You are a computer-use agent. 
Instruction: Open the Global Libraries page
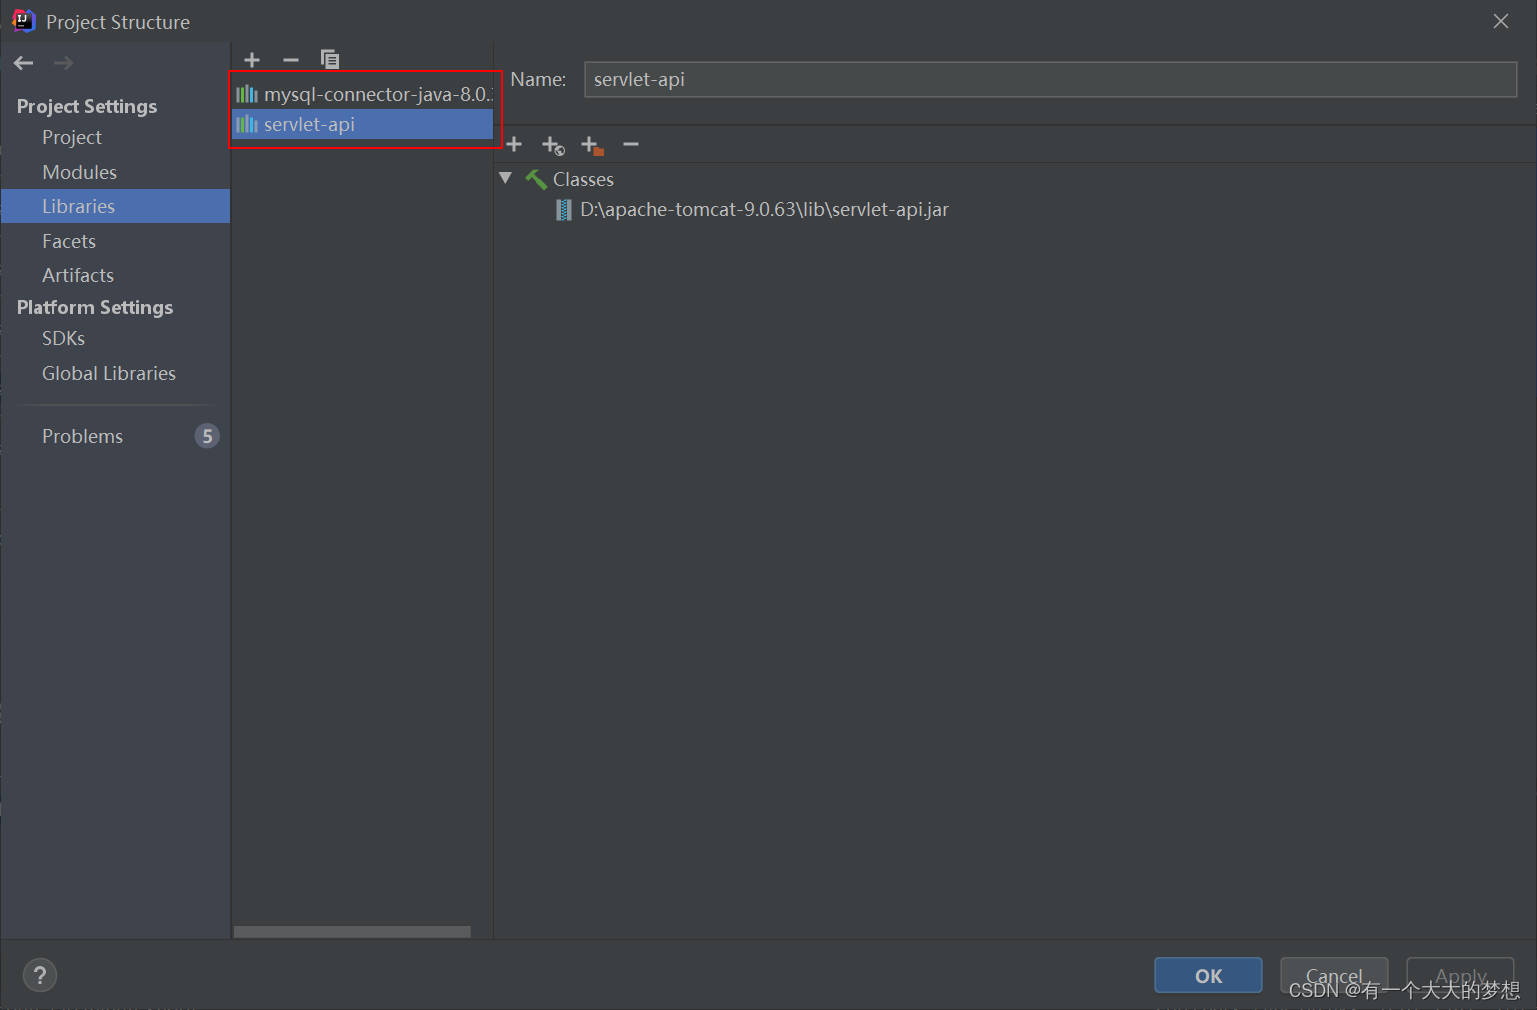click(109, 373)
